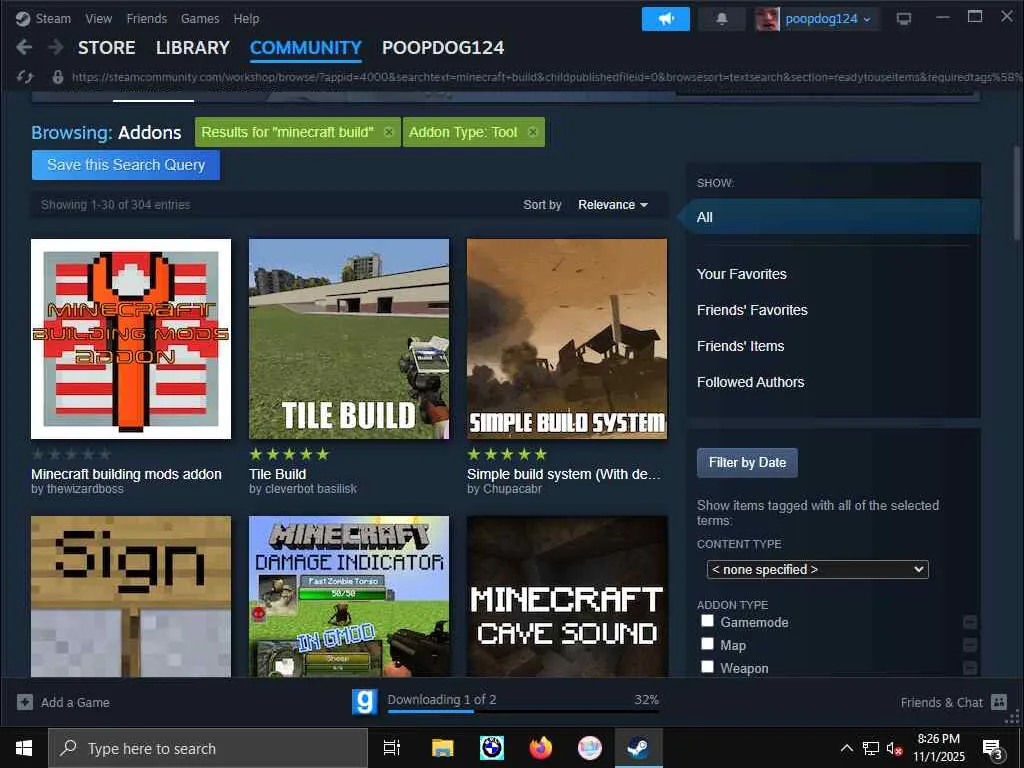The height and width of the screenshot is (768, 1024).
Task: Click the padlock site security icon
Action: 57,77
